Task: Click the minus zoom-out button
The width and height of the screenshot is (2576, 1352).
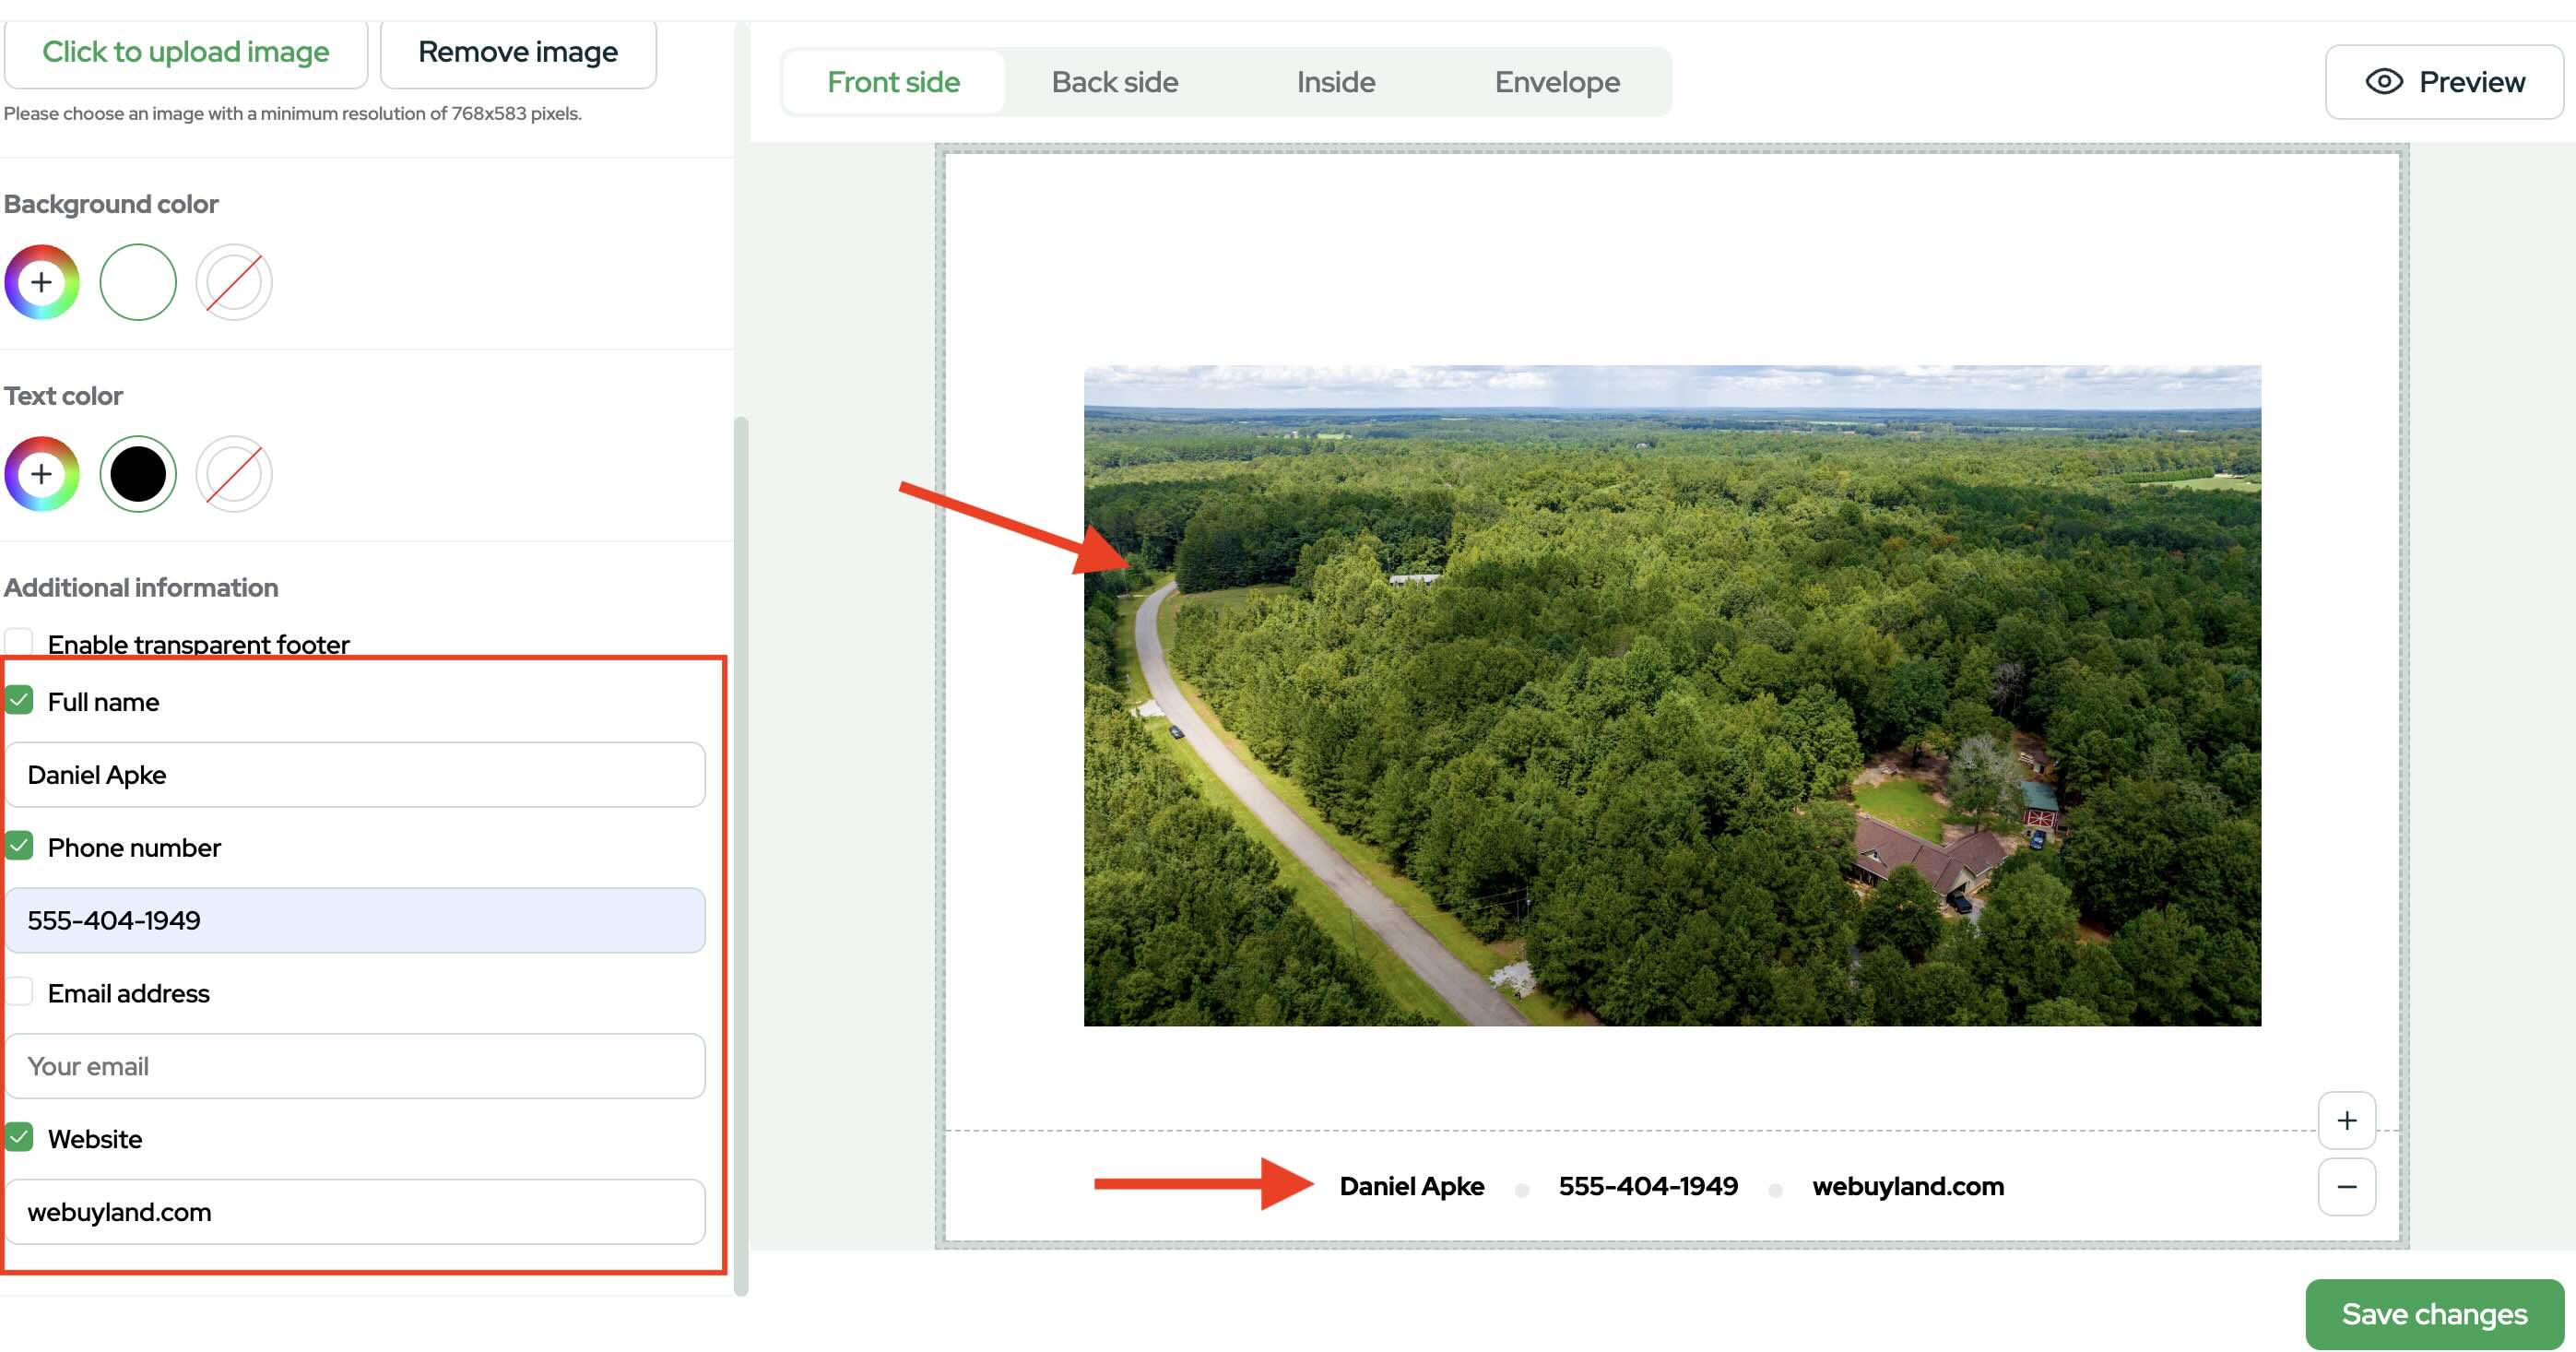Action: pyautogui.click(x=2346, y=1187)
